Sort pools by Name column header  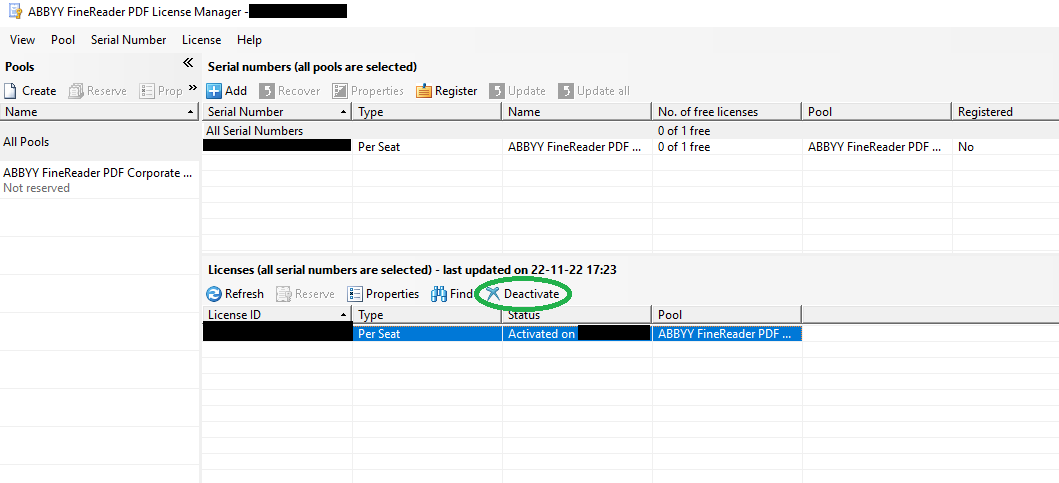click(99, 111)
